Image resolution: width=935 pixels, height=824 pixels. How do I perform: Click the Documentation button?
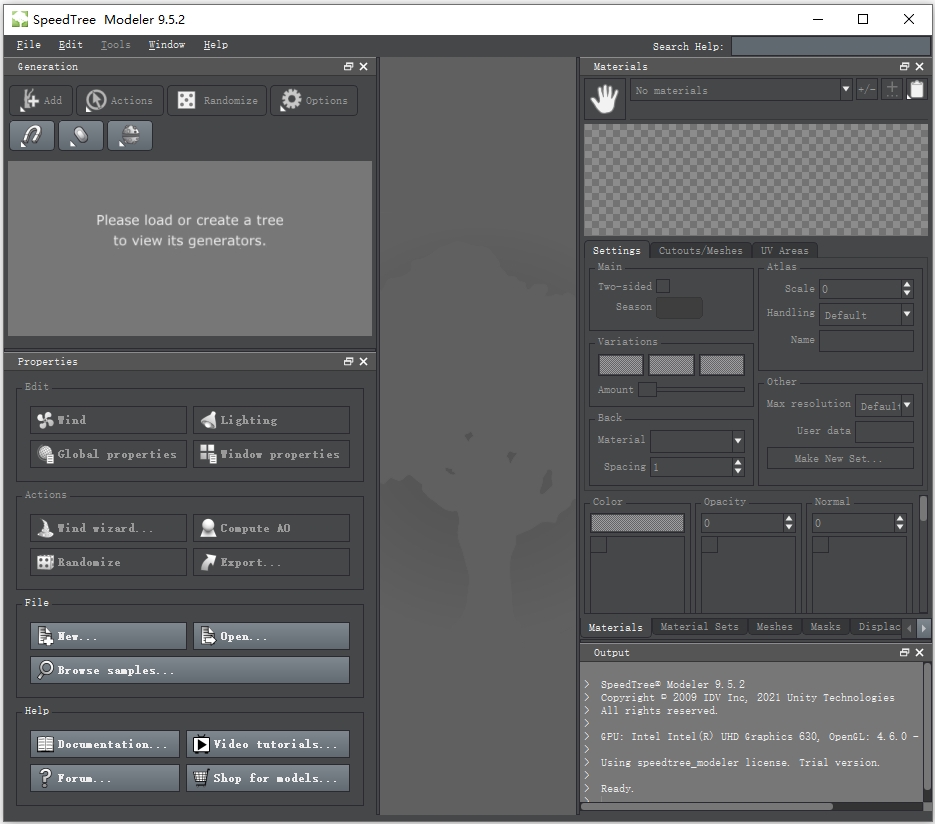(105, 744)
